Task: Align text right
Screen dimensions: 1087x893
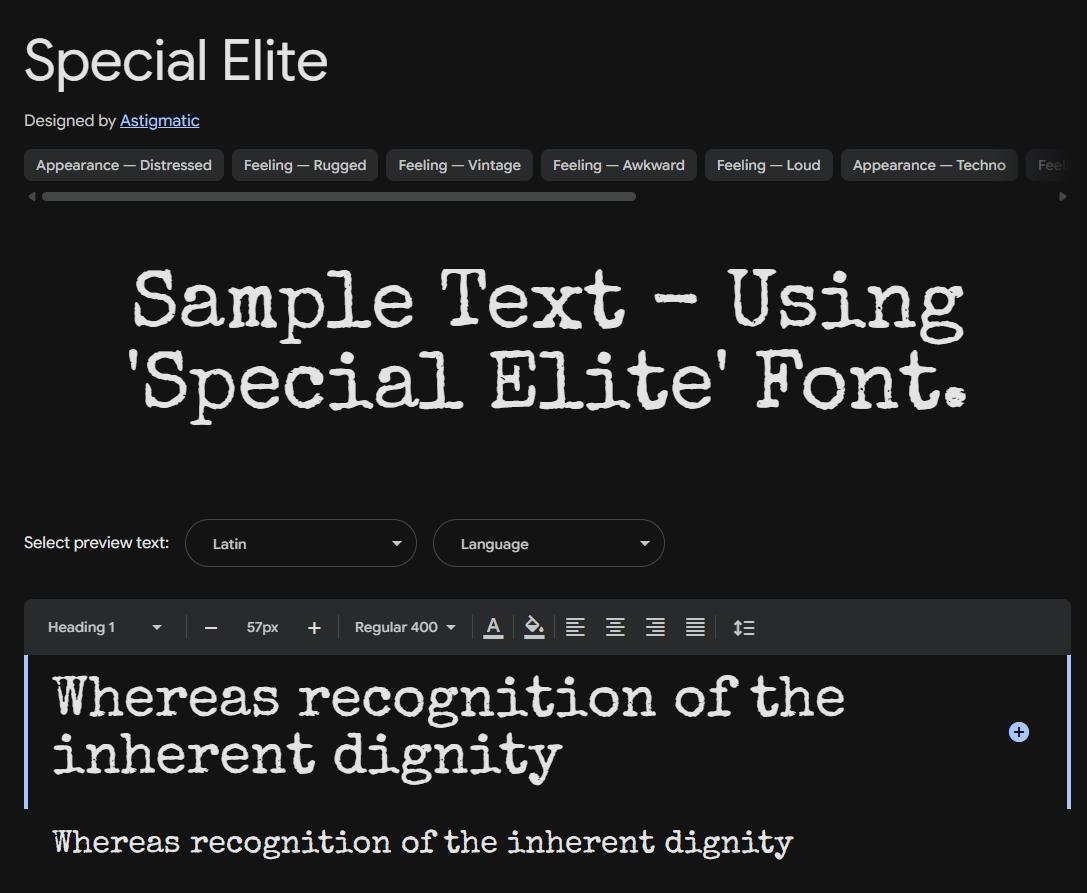Action: click(656, 627)
